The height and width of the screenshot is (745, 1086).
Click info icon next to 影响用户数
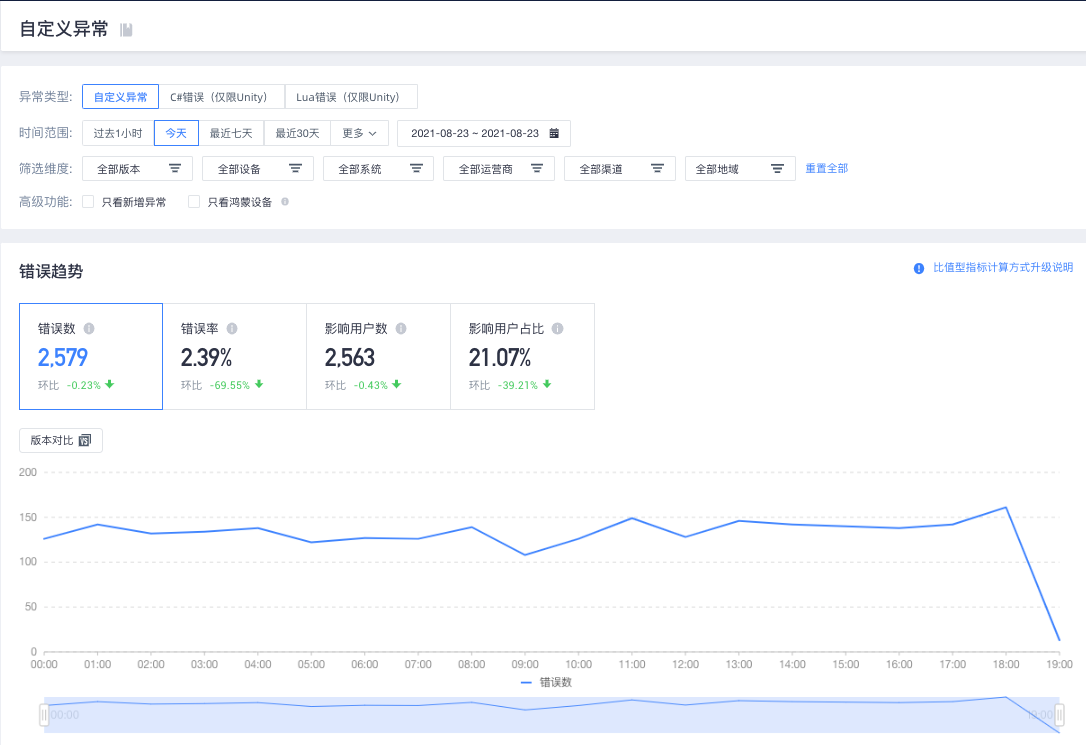pyautogui.click(x=401, y=329)
